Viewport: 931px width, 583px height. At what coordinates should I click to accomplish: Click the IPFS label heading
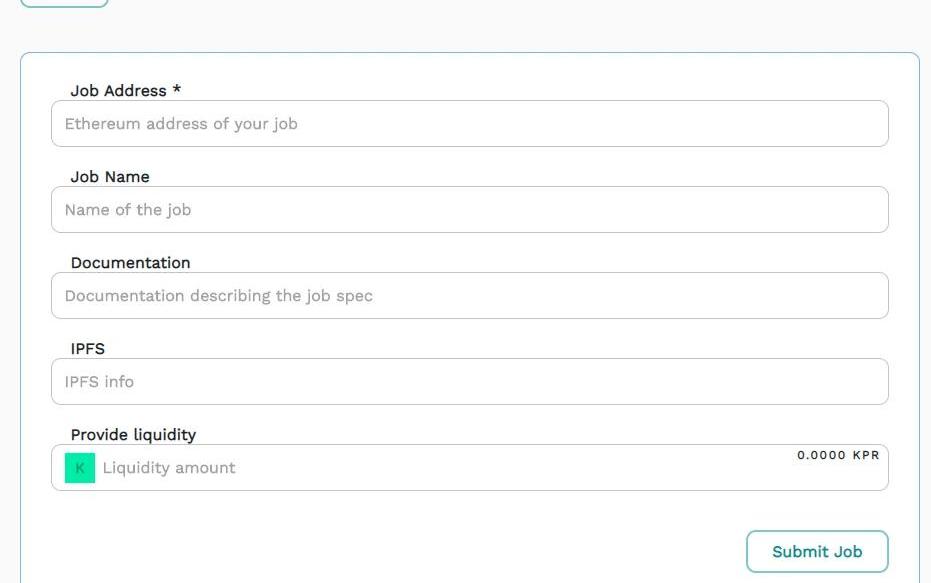88,349
